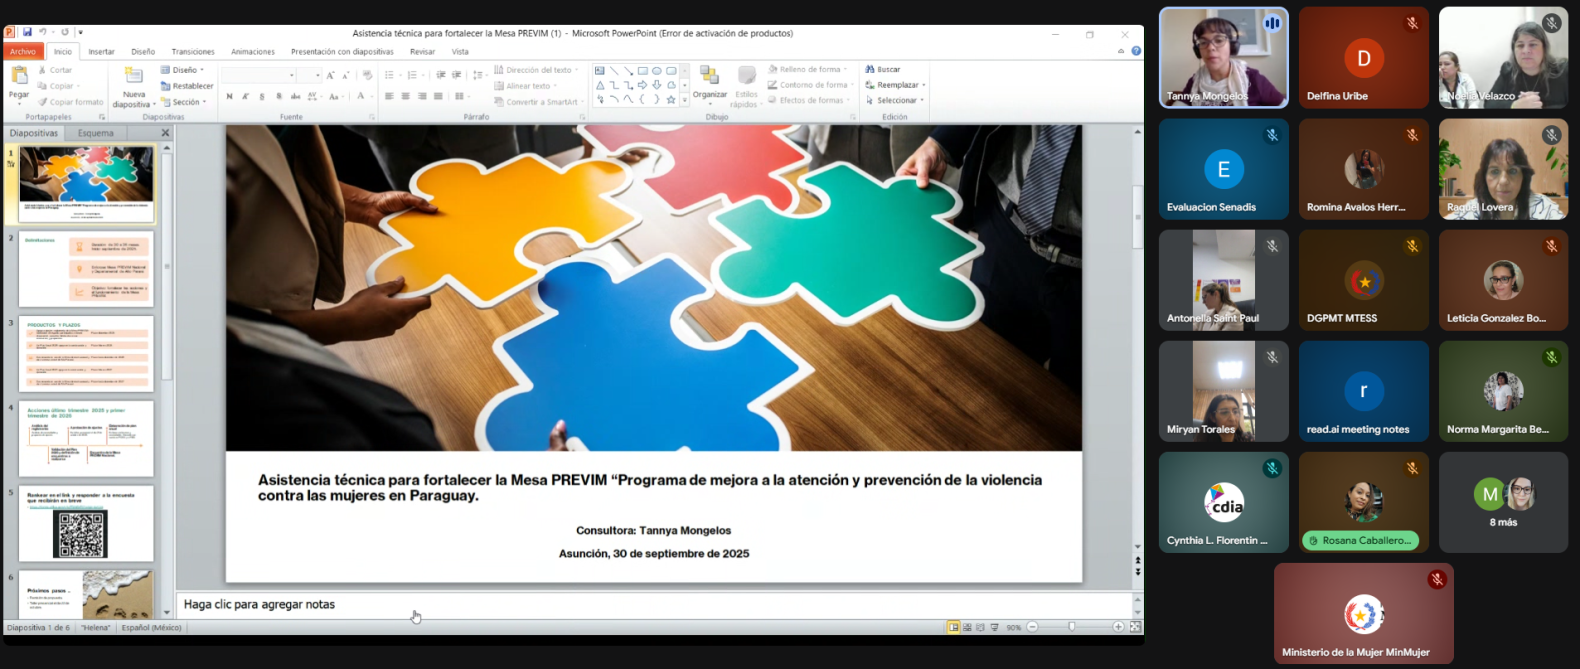Click the Save icon in quick access toolbar
The width and height of the screenshot is (1580, 669).
click(x=27, y=32)
